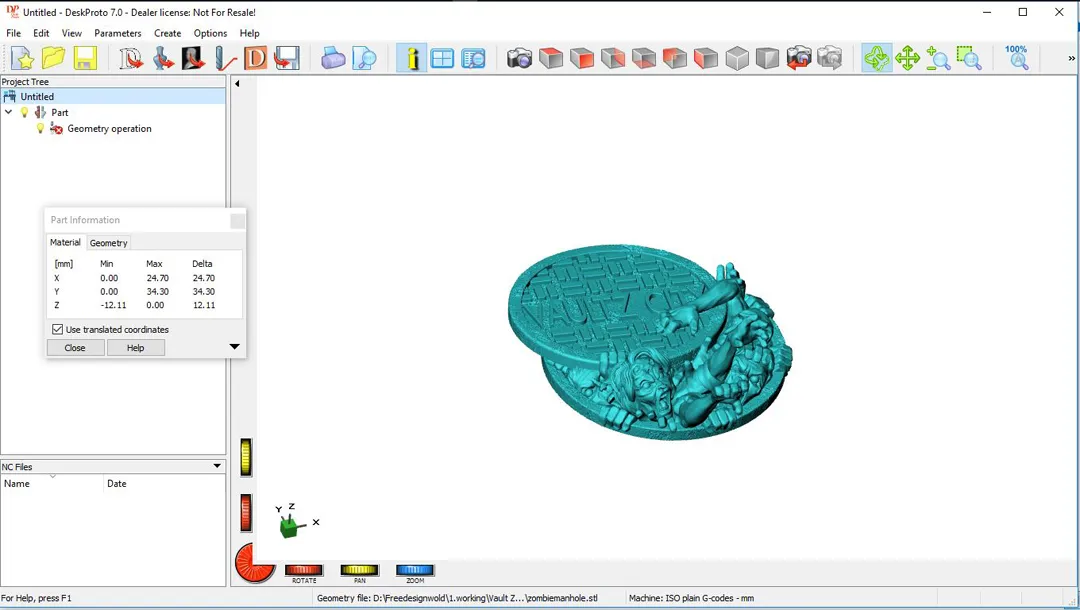This screenshot has height=610, width=1080.
Task: Open the Create menu
Action: [167, 33]
